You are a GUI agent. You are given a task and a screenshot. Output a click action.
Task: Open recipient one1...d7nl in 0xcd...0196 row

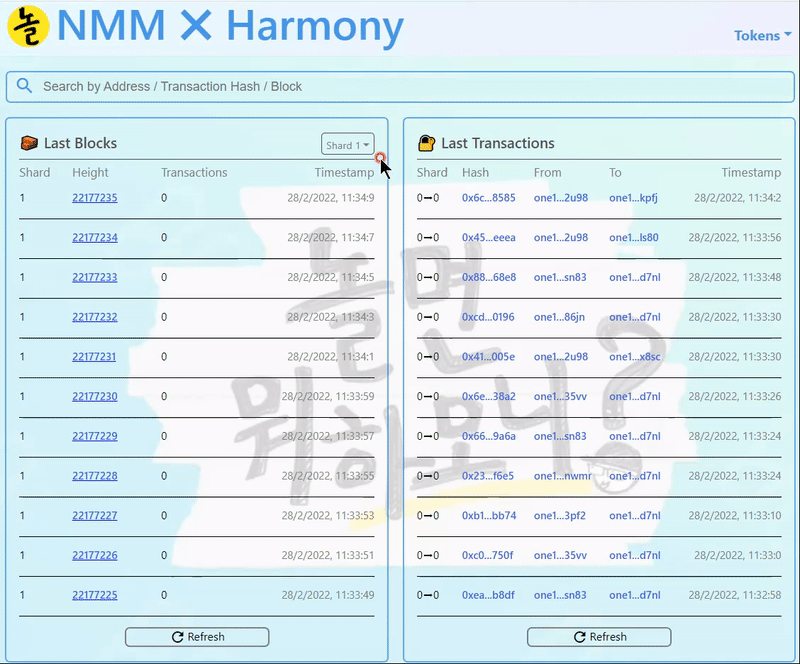[635, 317]
